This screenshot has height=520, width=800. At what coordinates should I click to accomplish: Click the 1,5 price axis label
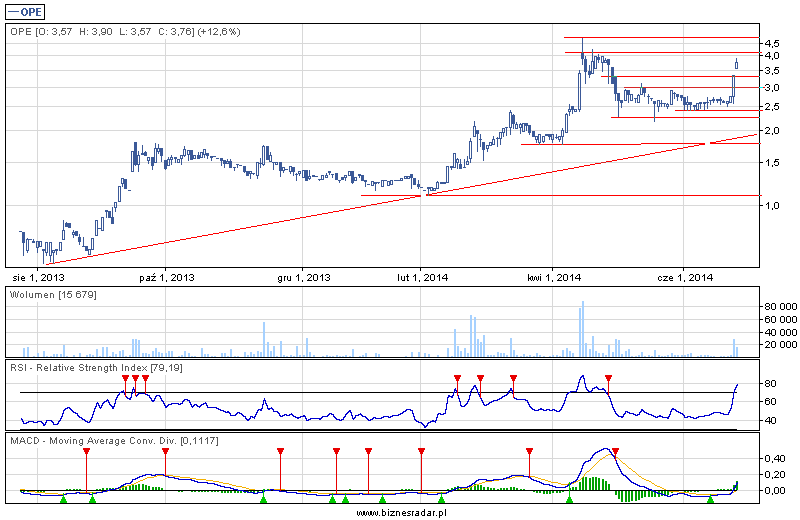(772, 162)
